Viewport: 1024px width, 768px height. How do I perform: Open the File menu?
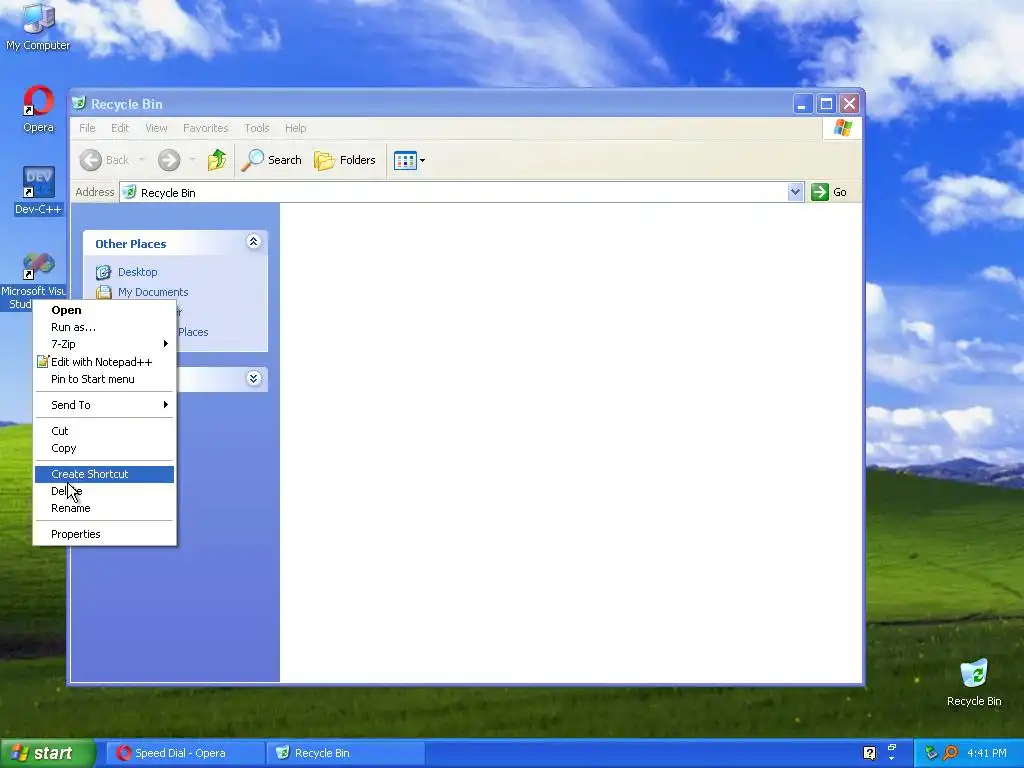87,128
